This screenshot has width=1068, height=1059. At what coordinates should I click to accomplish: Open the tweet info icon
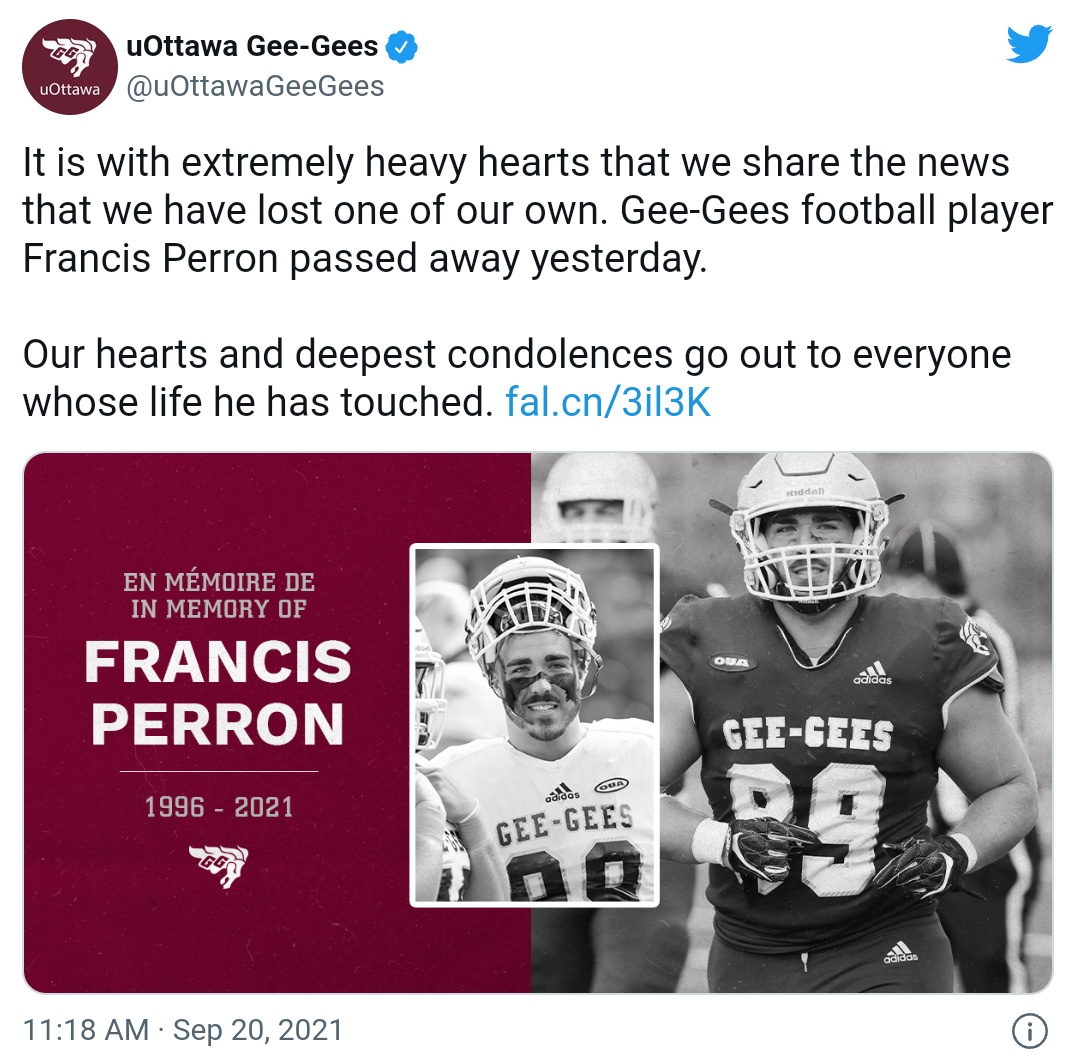click(1028, 1030)
